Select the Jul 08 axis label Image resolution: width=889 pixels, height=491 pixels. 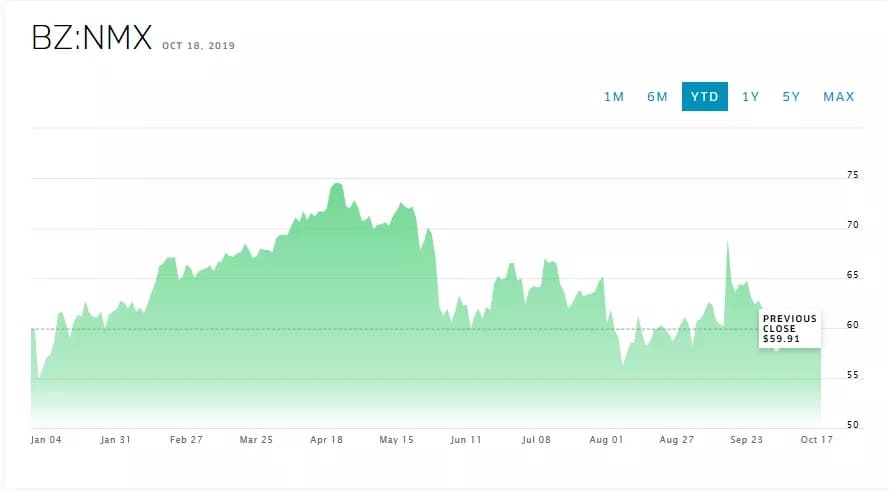pyautogui.click(x=537, y=440)
